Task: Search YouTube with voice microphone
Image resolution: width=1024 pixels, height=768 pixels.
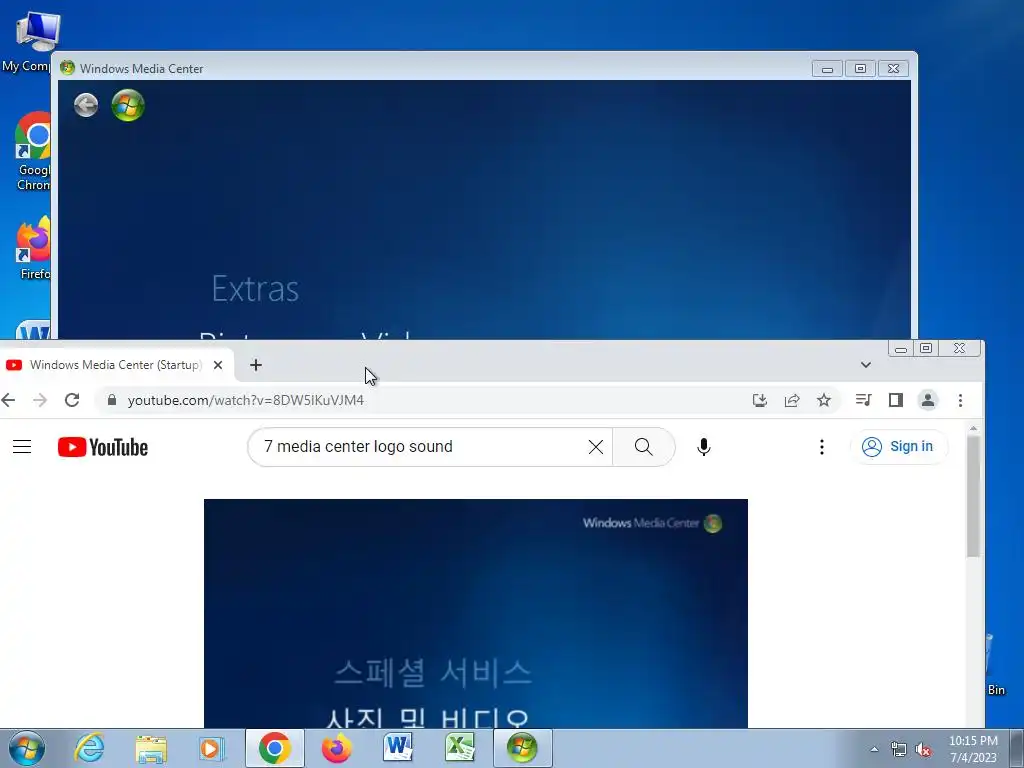Action: 703,447
